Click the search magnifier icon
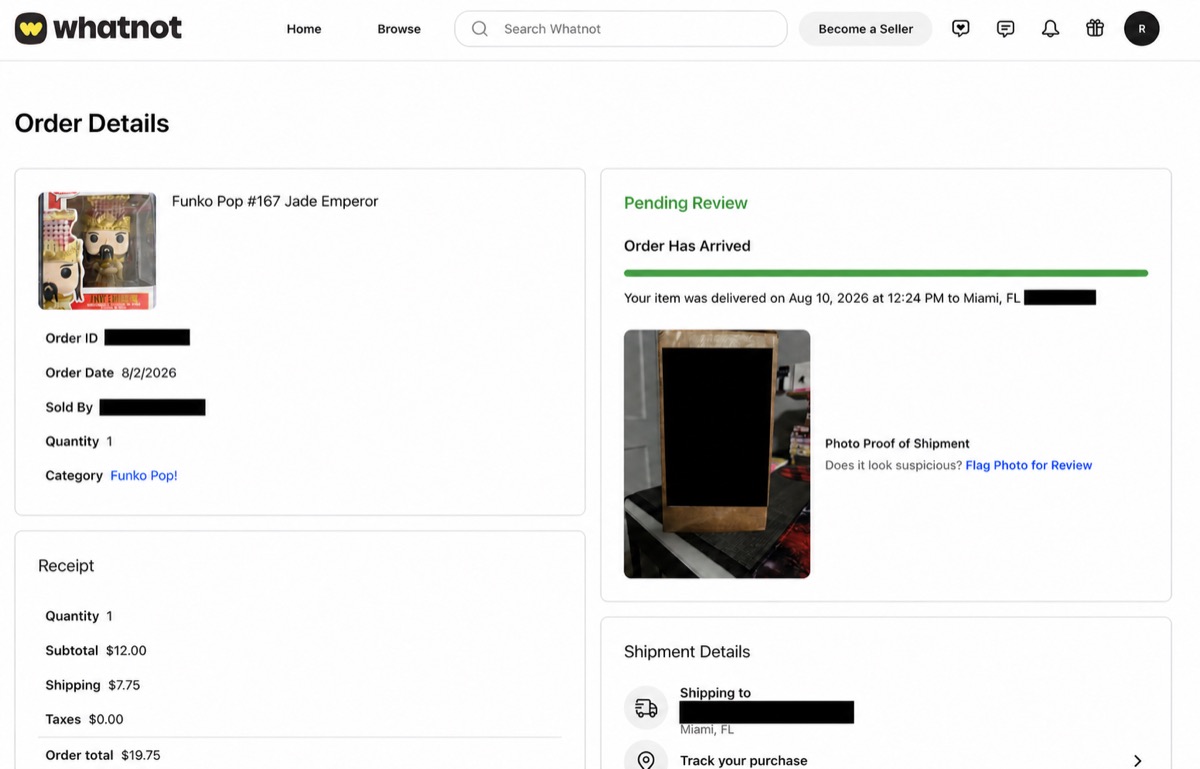Image resolution: width=1200 pixels, height=769 pixels. tap(480, 29)
